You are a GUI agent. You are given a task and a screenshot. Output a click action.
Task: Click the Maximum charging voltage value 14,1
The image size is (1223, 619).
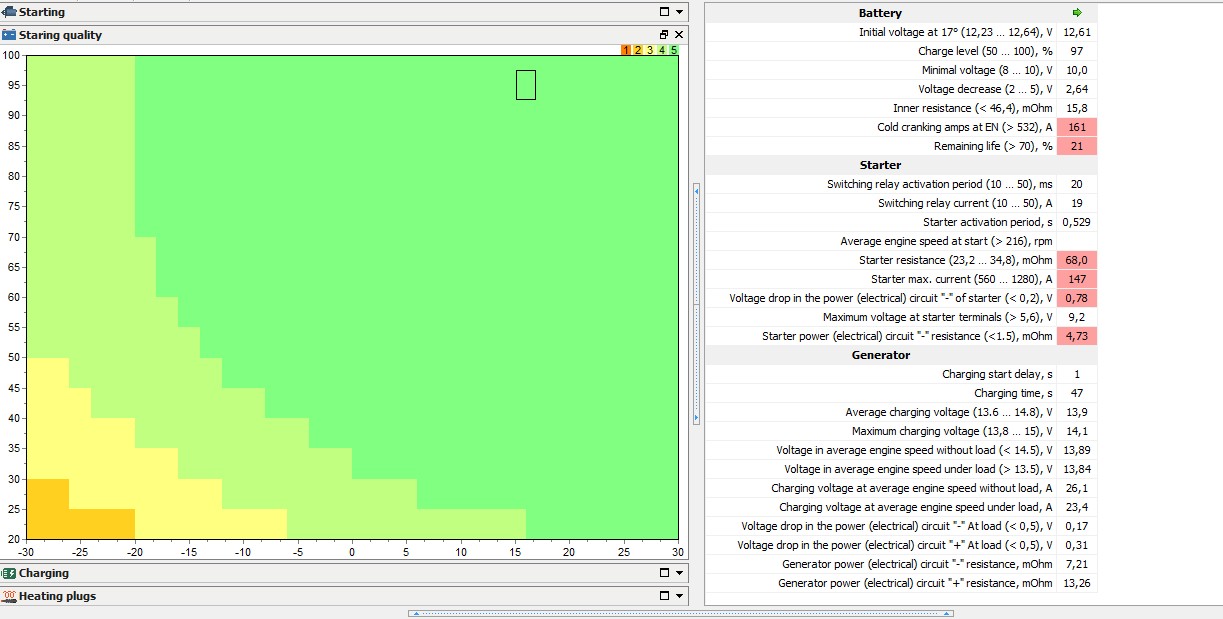[x=1077, y=431]
